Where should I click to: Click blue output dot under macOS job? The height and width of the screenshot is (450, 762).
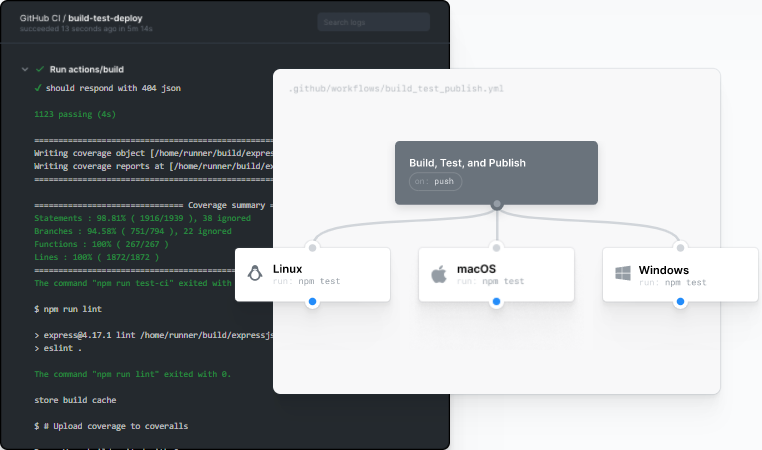coord(497,301)
